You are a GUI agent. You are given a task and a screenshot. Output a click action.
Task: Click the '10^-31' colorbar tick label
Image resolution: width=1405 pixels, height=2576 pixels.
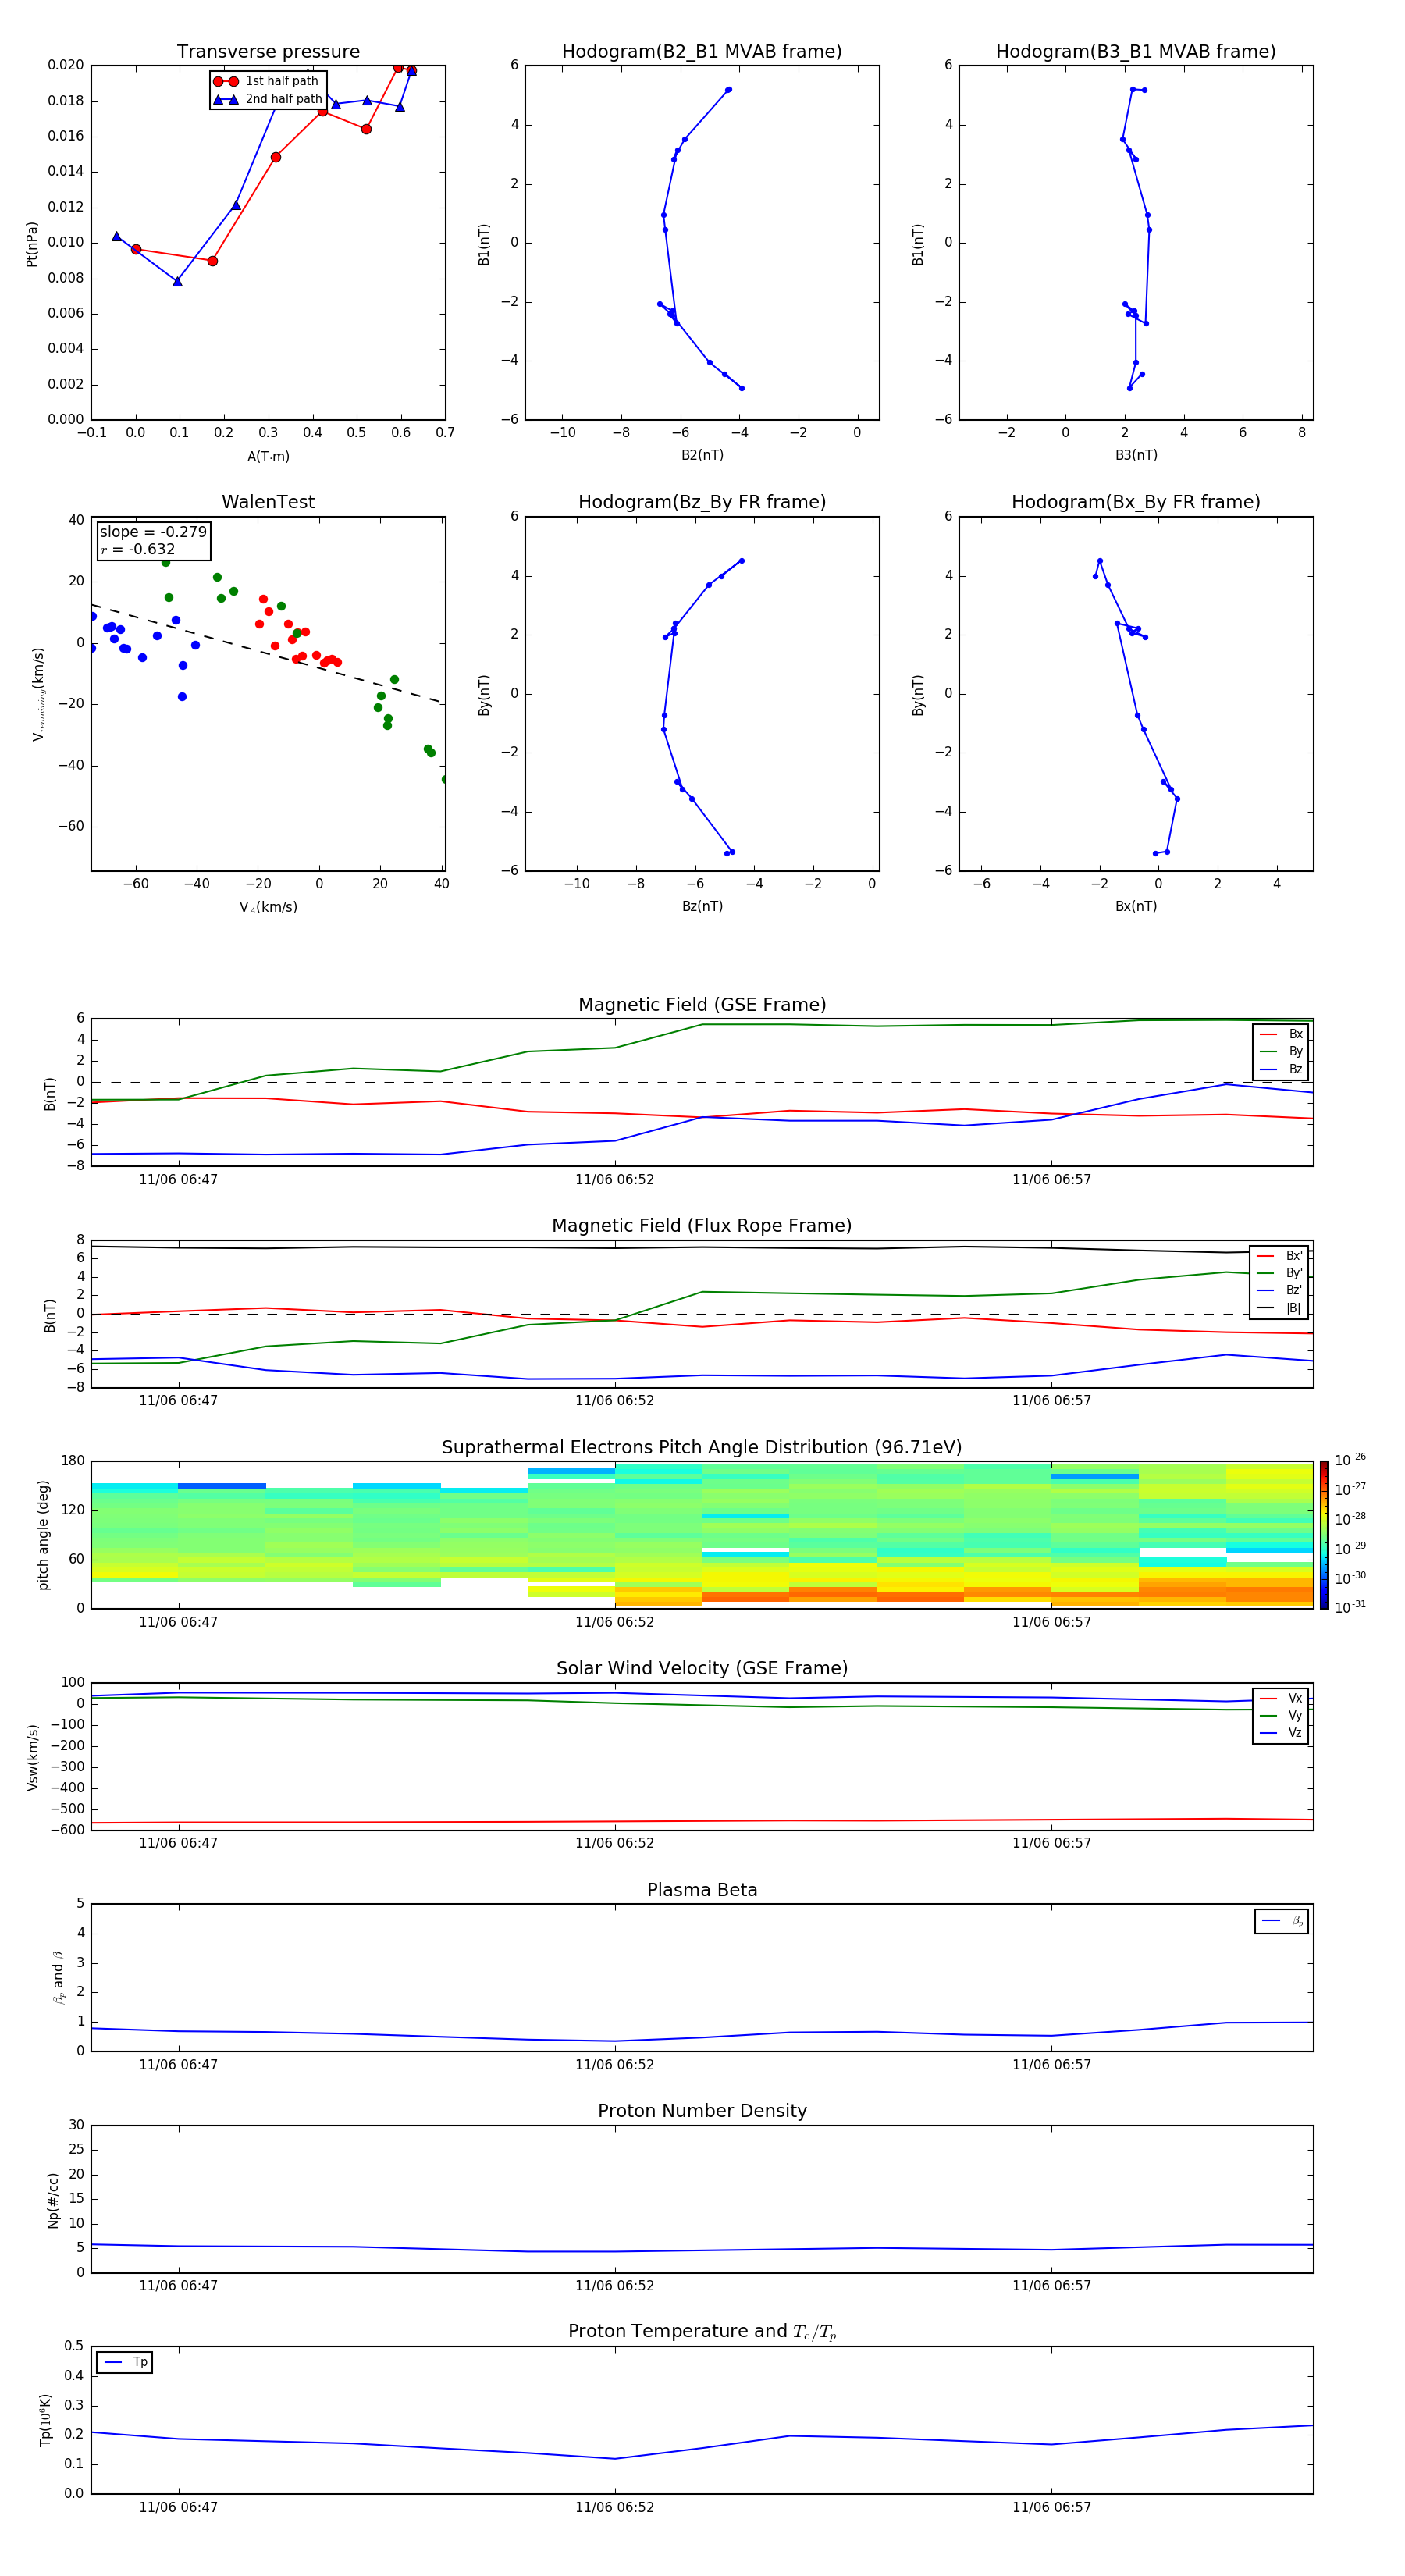click(x=1350, y=1607)
